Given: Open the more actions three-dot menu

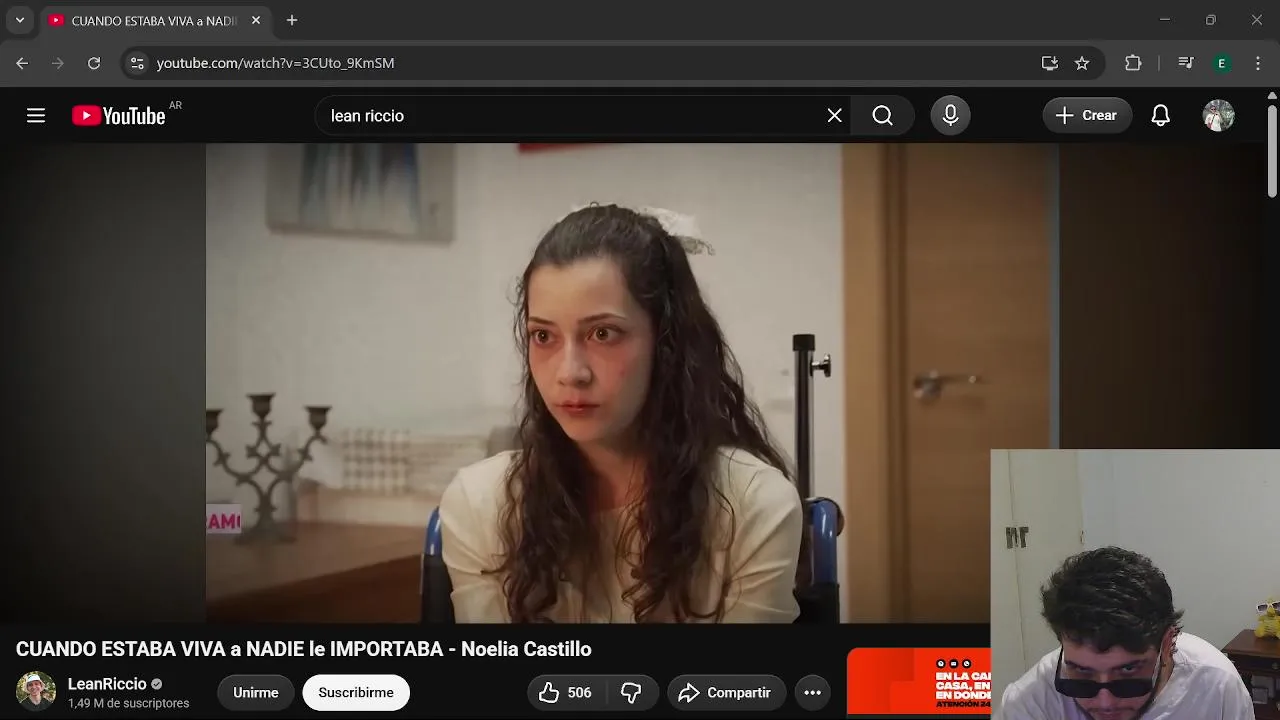Looking at the screenshot, I should [x=812, y=692].
